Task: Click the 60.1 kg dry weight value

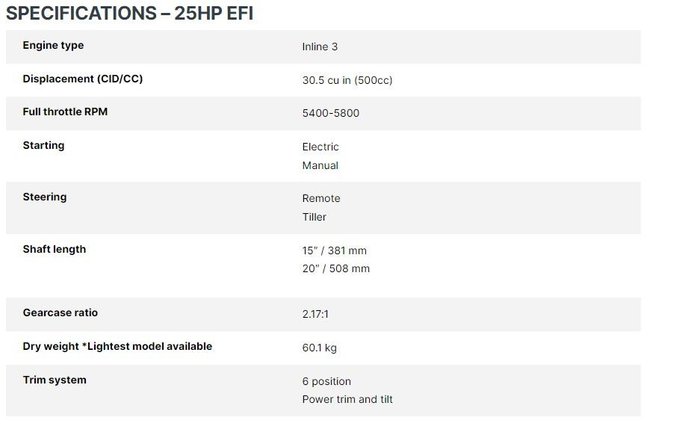Action: tap(320, 348)
